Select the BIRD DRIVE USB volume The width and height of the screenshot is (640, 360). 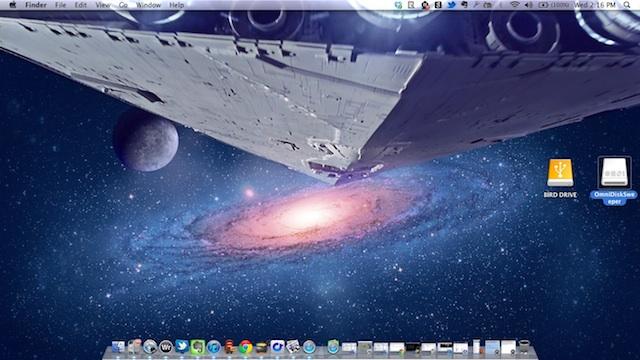[560, 178]
